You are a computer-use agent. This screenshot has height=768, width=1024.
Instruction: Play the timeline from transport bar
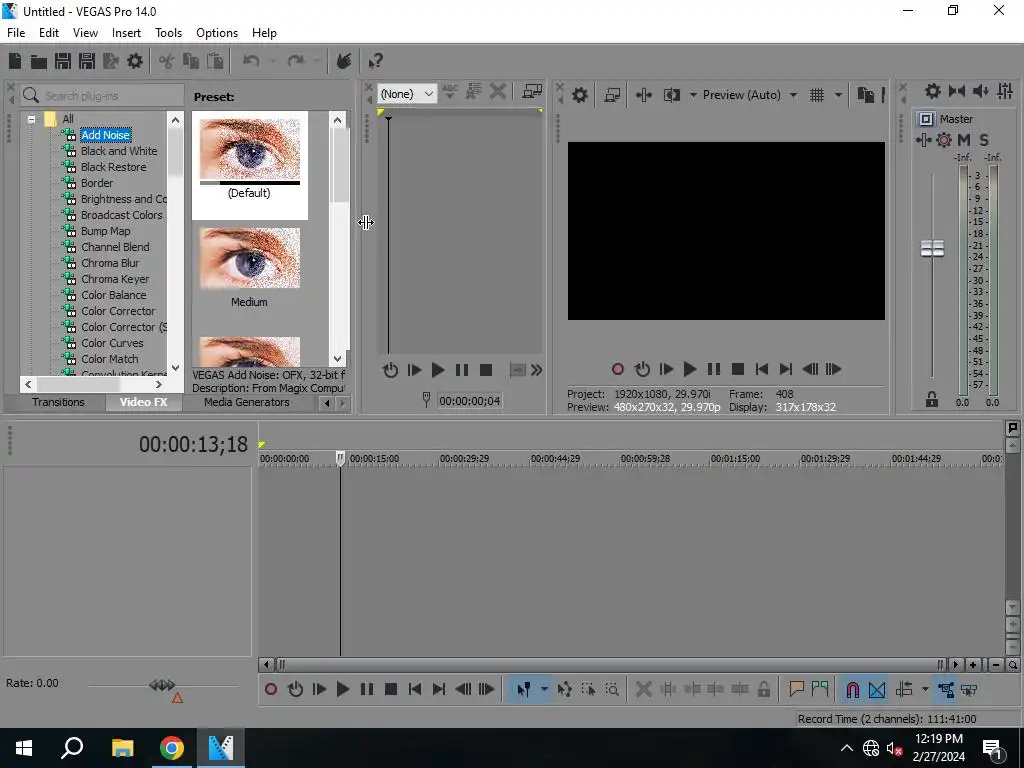click(342, 689)
